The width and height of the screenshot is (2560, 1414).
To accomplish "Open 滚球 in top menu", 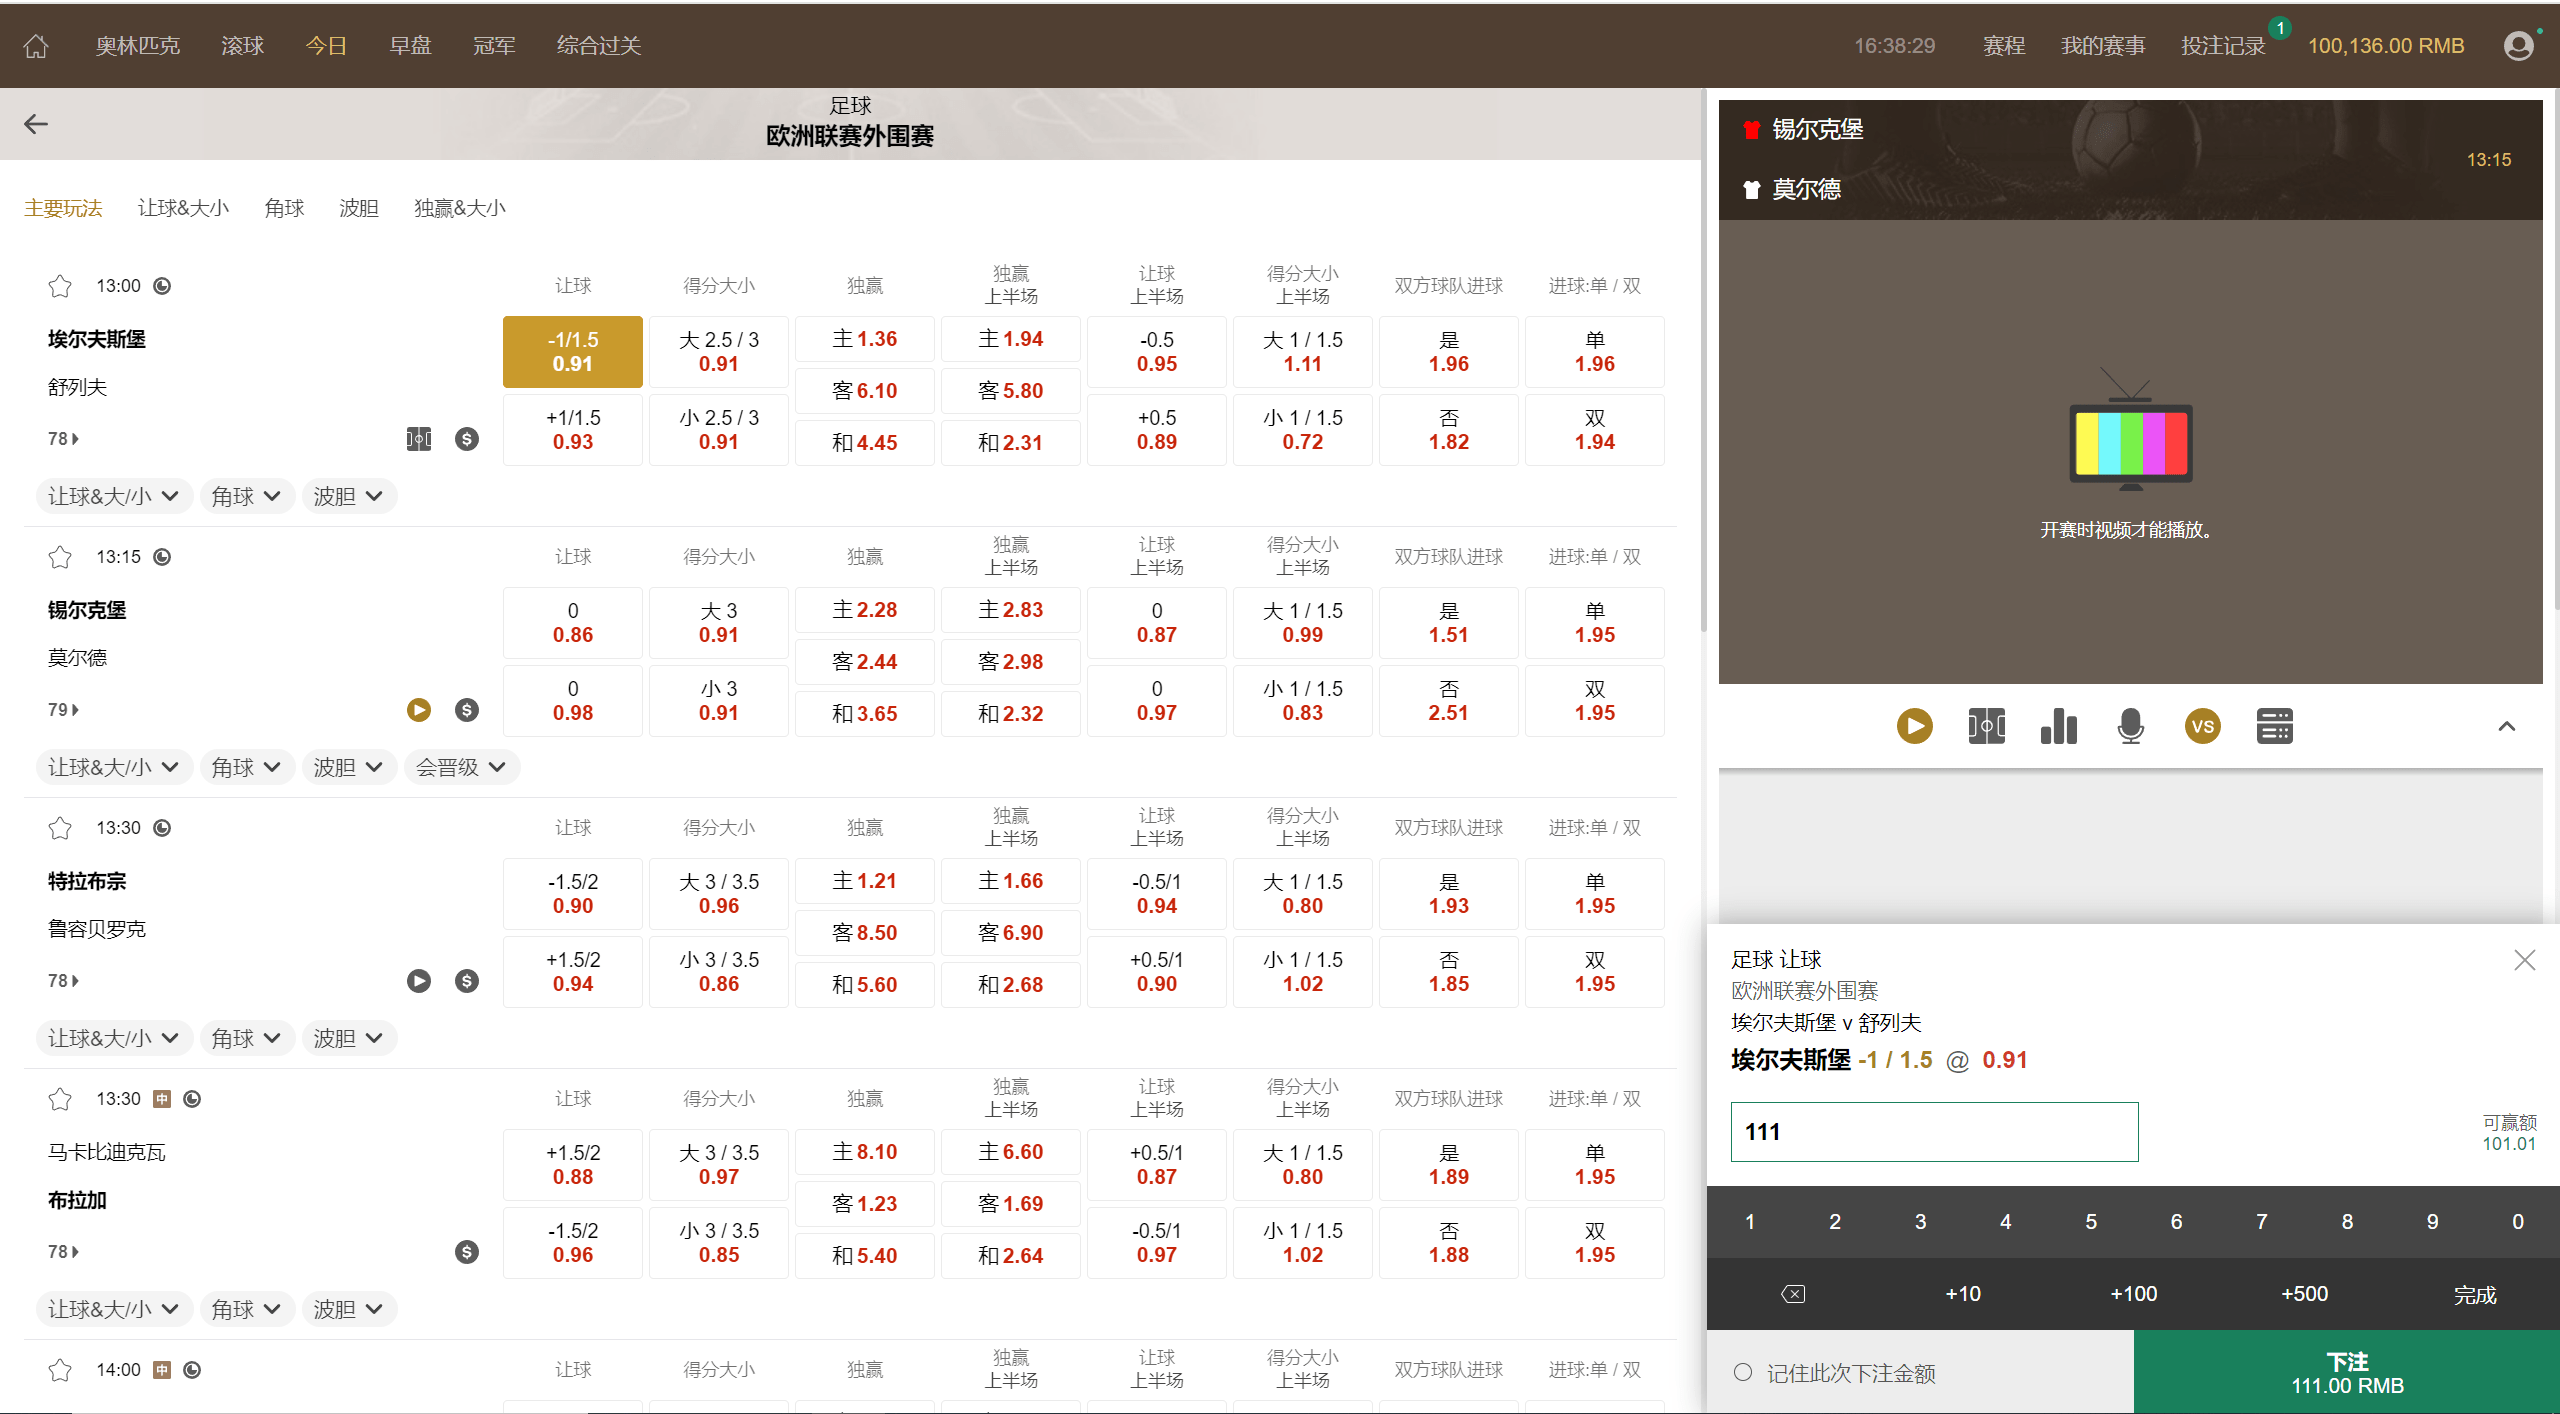I will (x=242, y=46).
